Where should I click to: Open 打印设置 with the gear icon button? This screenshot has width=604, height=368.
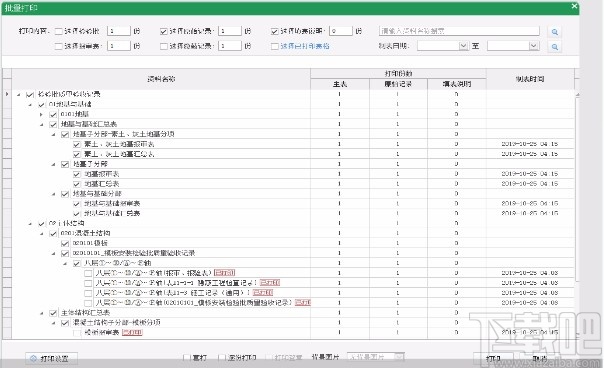pos(51,358)
